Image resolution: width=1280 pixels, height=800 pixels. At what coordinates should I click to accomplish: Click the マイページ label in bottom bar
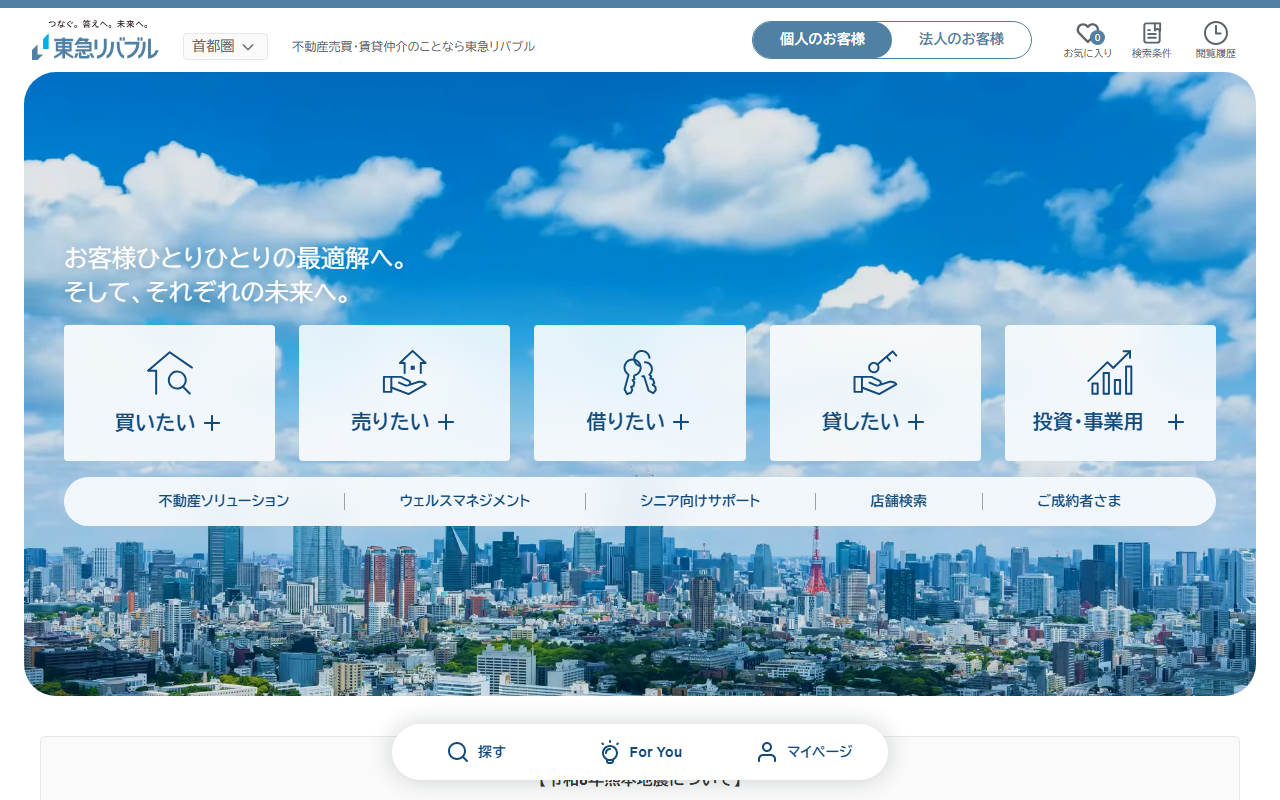tap(820, 752)
